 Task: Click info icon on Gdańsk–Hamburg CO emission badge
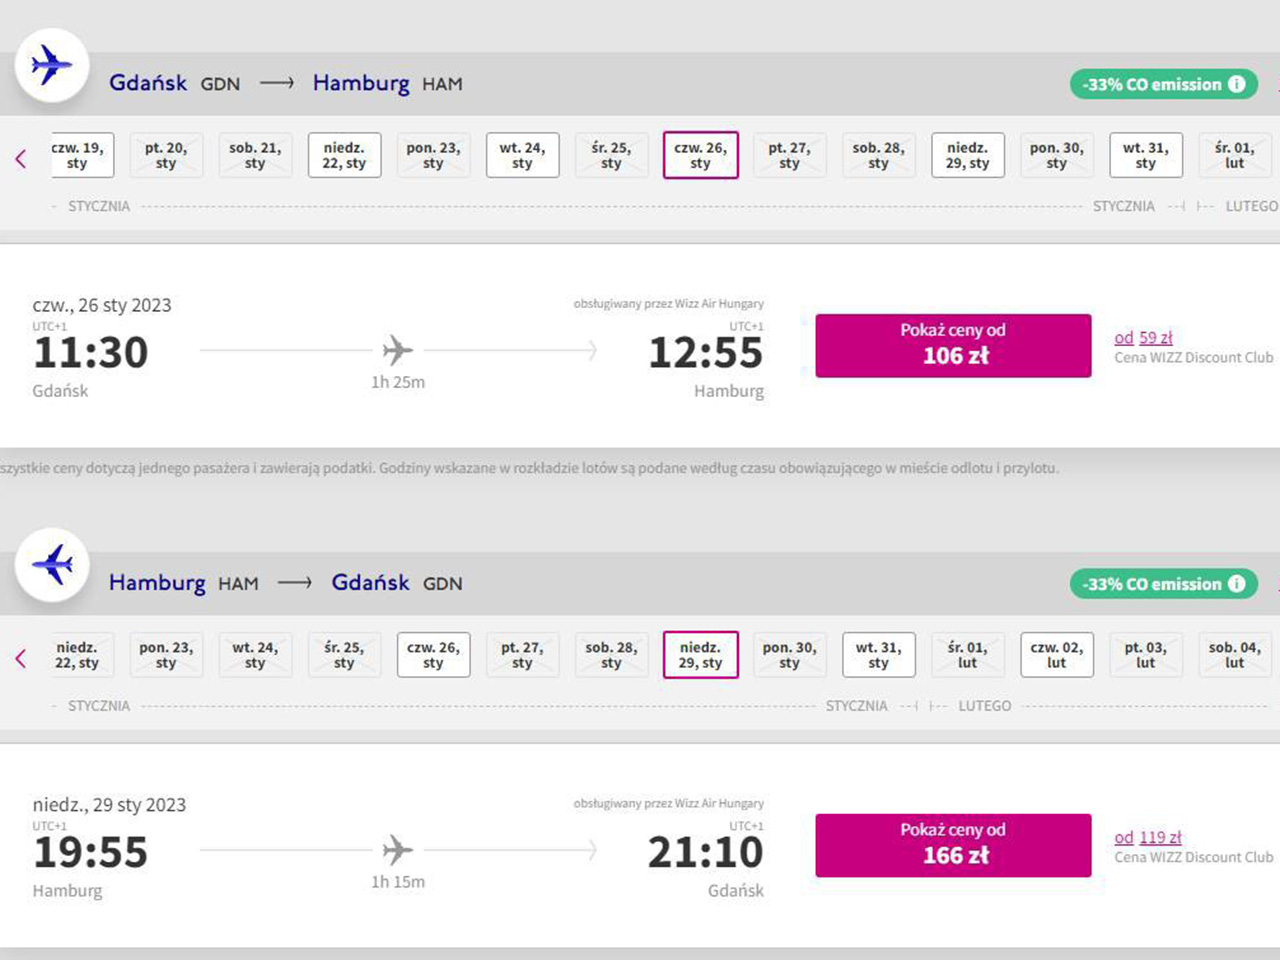(1237, 84)
